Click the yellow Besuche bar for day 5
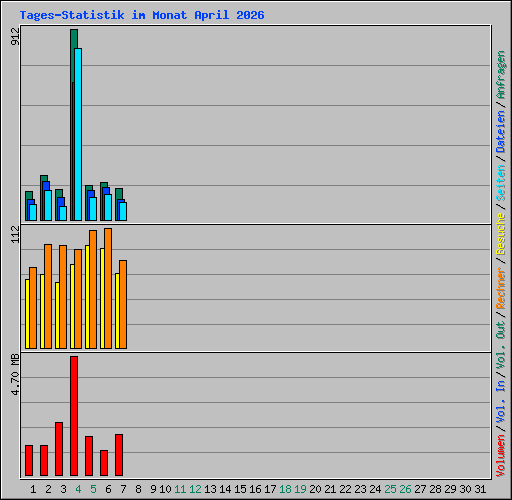Image resolution: width=512 pixels, height=500 pixels. (87, 297)
